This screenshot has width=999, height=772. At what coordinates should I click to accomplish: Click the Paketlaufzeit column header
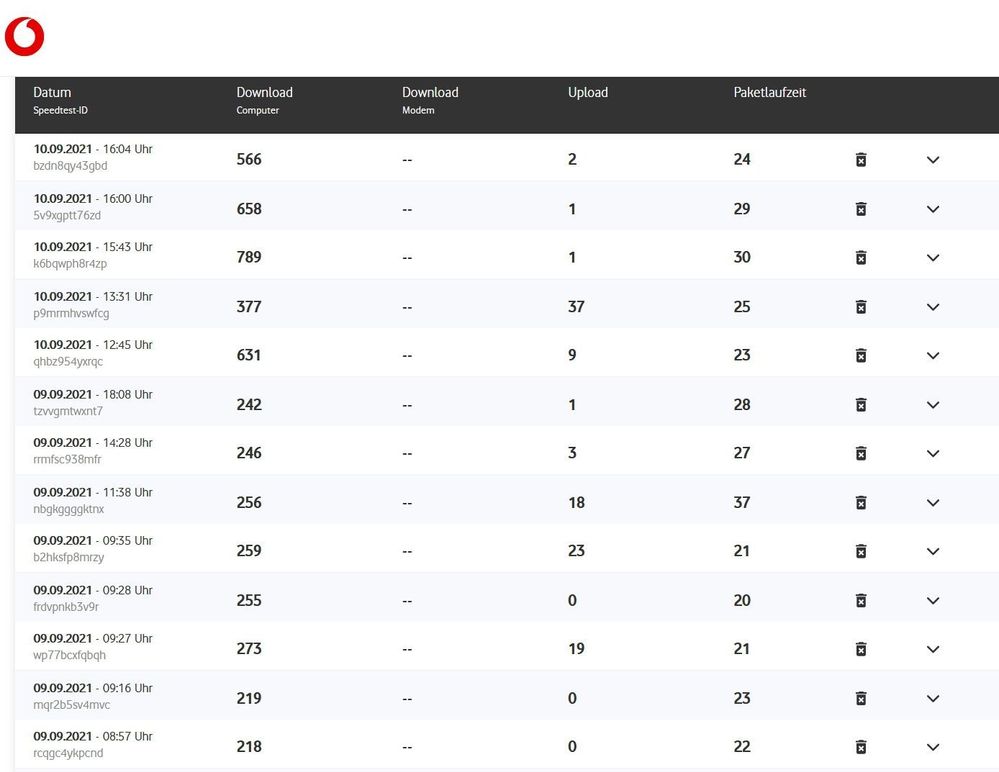[769, 93]
